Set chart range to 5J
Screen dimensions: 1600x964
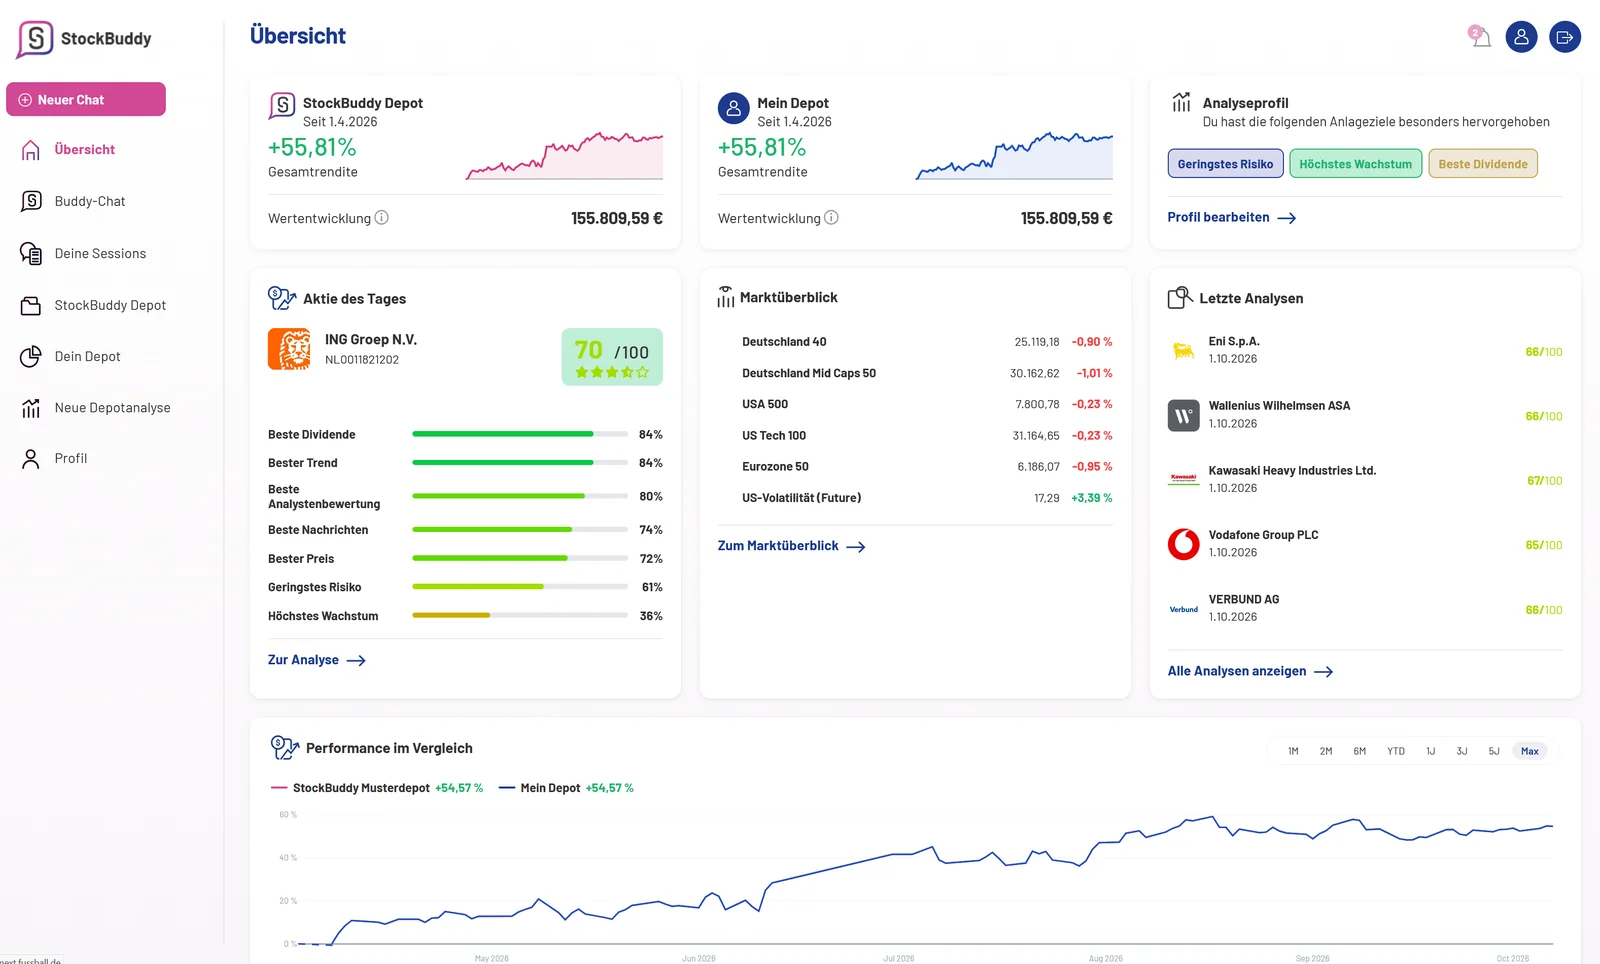[x=1494, y=751]
